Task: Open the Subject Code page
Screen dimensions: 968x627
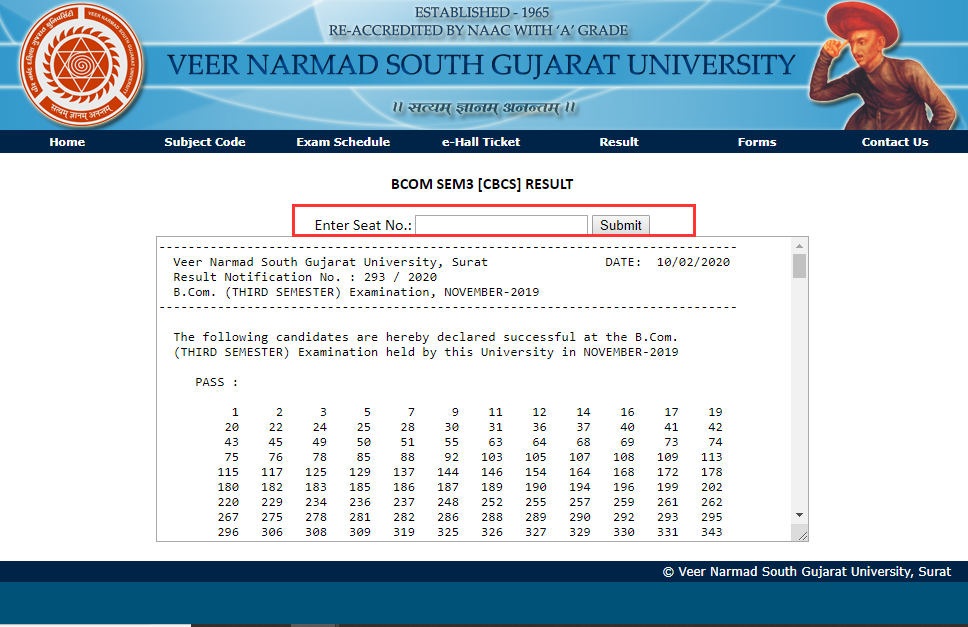Action: pos(204,141)
